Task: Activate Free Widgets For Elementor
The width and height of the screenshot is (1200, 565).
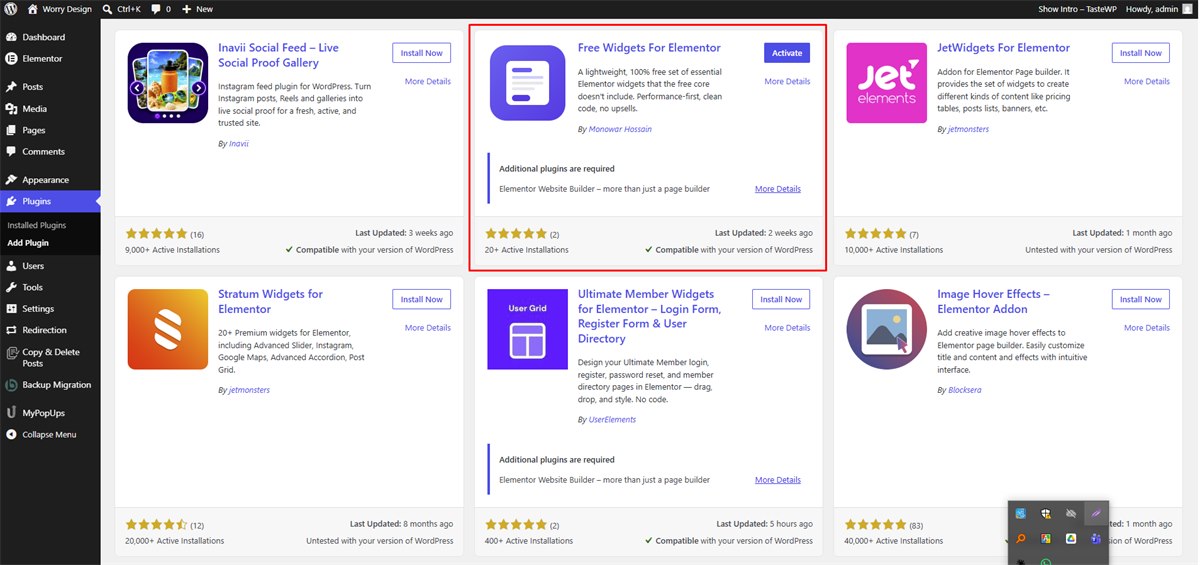Action: pos(787,53)
